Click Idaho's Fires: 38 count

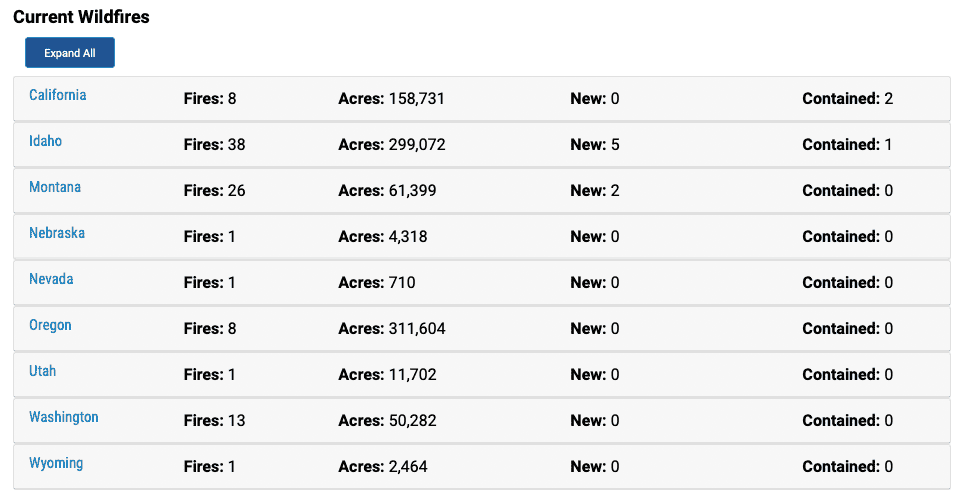(x=214, y=145)
